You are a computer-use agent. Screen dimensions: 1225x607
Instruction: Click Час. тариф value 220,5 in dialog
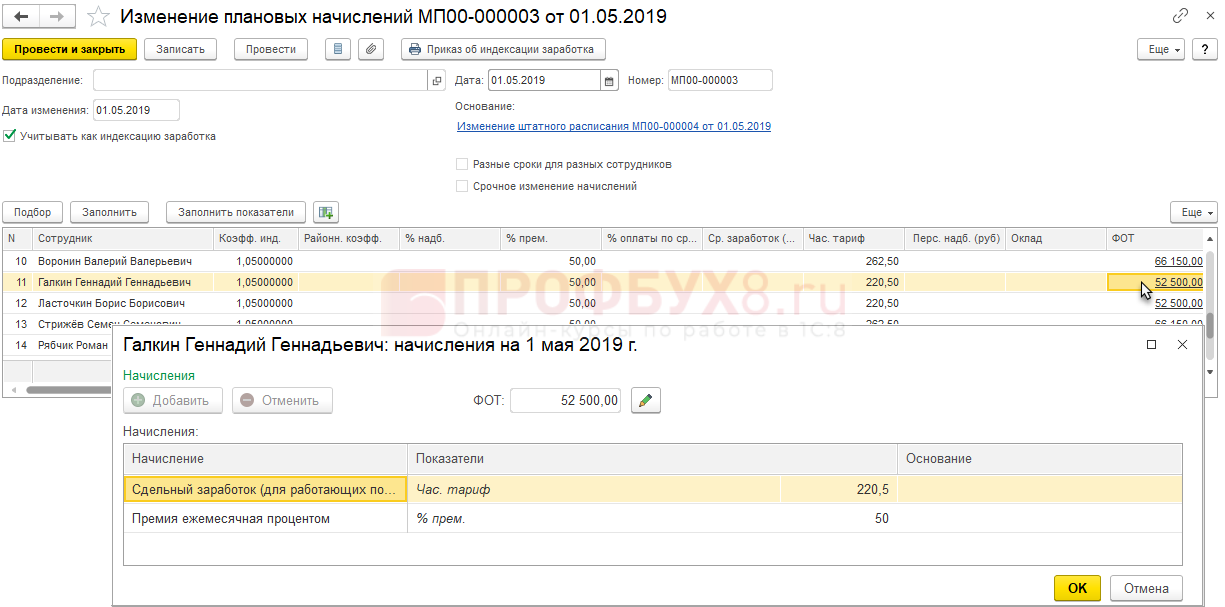838,490
